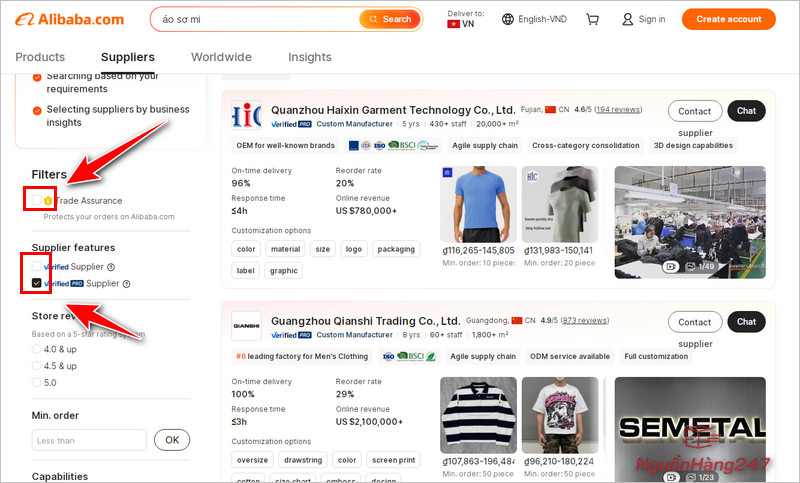Click the globe language icon
Viewport: 800px width, 483px height.
pyautogui.click(x=508, y=19)
